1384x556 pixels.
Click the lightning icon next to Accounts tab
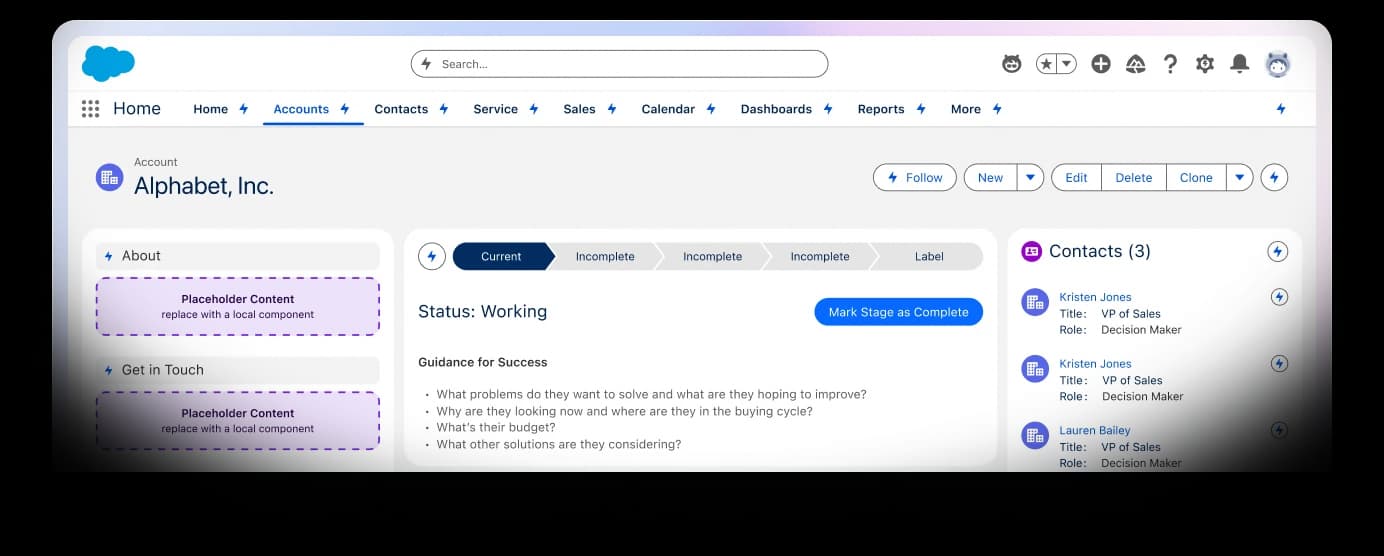pyautogui.click(x=344, y=109)
